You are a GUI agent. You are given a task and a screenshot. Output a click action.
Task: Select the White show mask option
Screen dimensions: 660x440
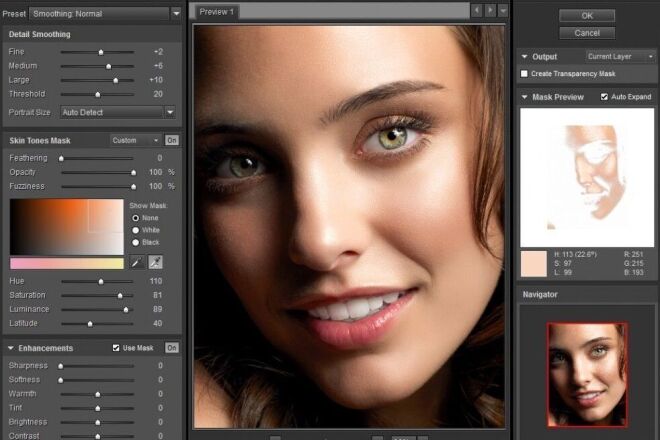(136, 230)
